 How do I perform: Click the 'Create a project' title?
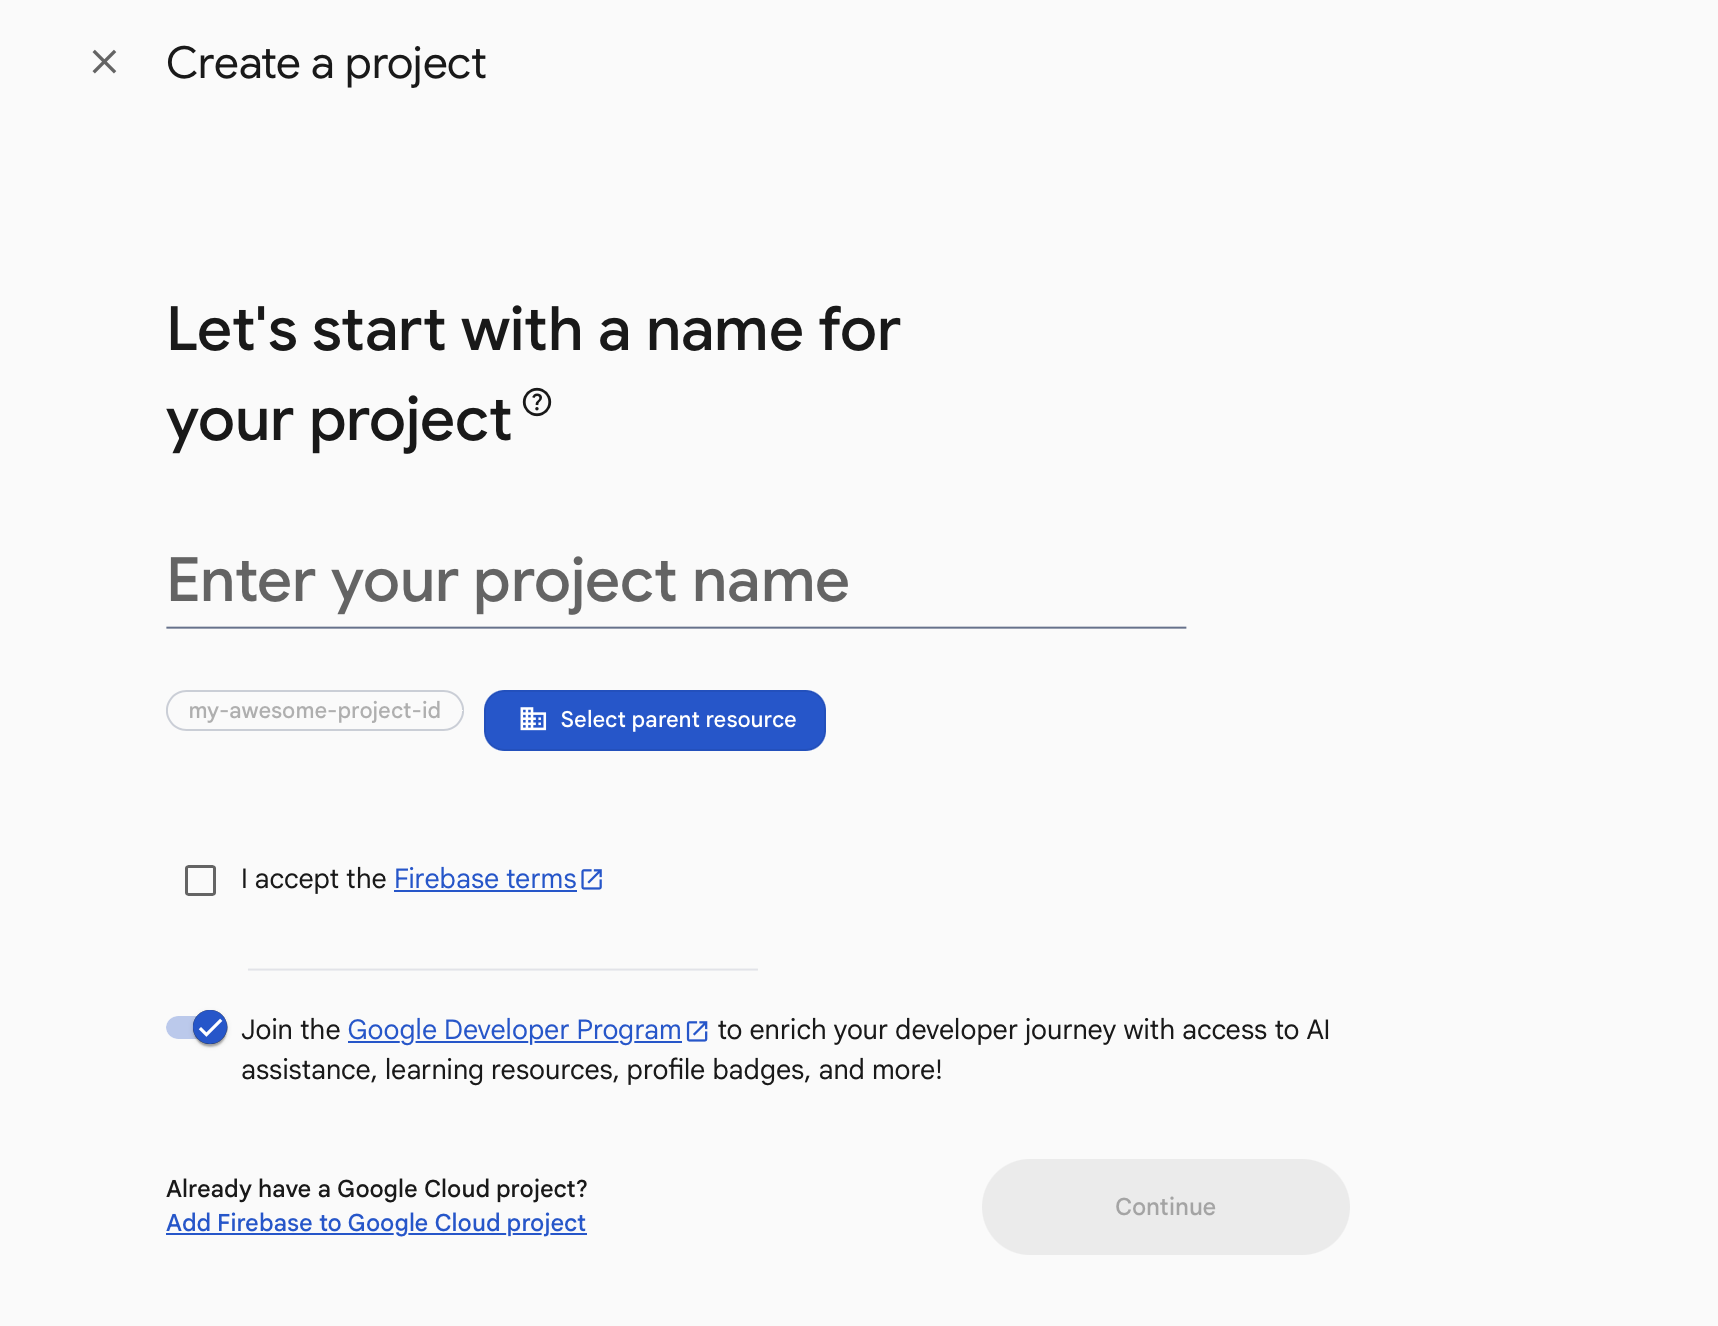point(326,64)
